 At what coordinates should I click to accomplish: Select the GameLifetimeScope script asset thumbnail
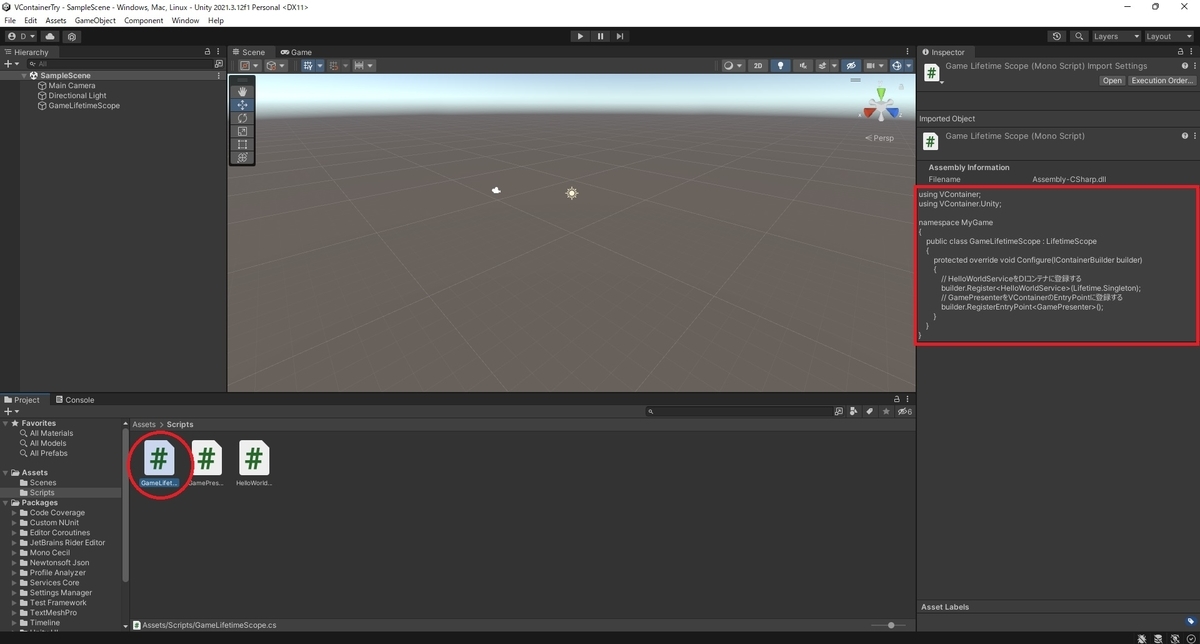(158, 459)
